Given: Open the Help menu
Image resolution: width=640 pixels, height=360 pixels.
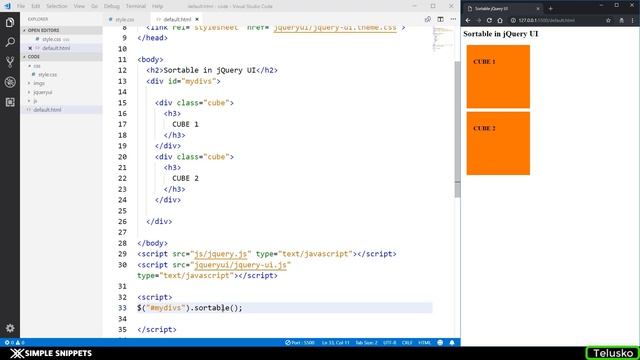Looking at the screenshot, I should click(x=158, y=6).
